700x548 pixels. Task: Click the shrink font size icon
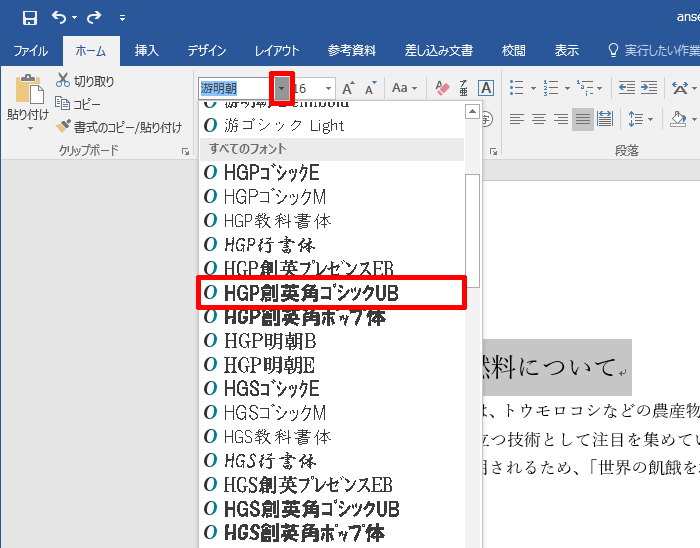(x=371, y=88)
